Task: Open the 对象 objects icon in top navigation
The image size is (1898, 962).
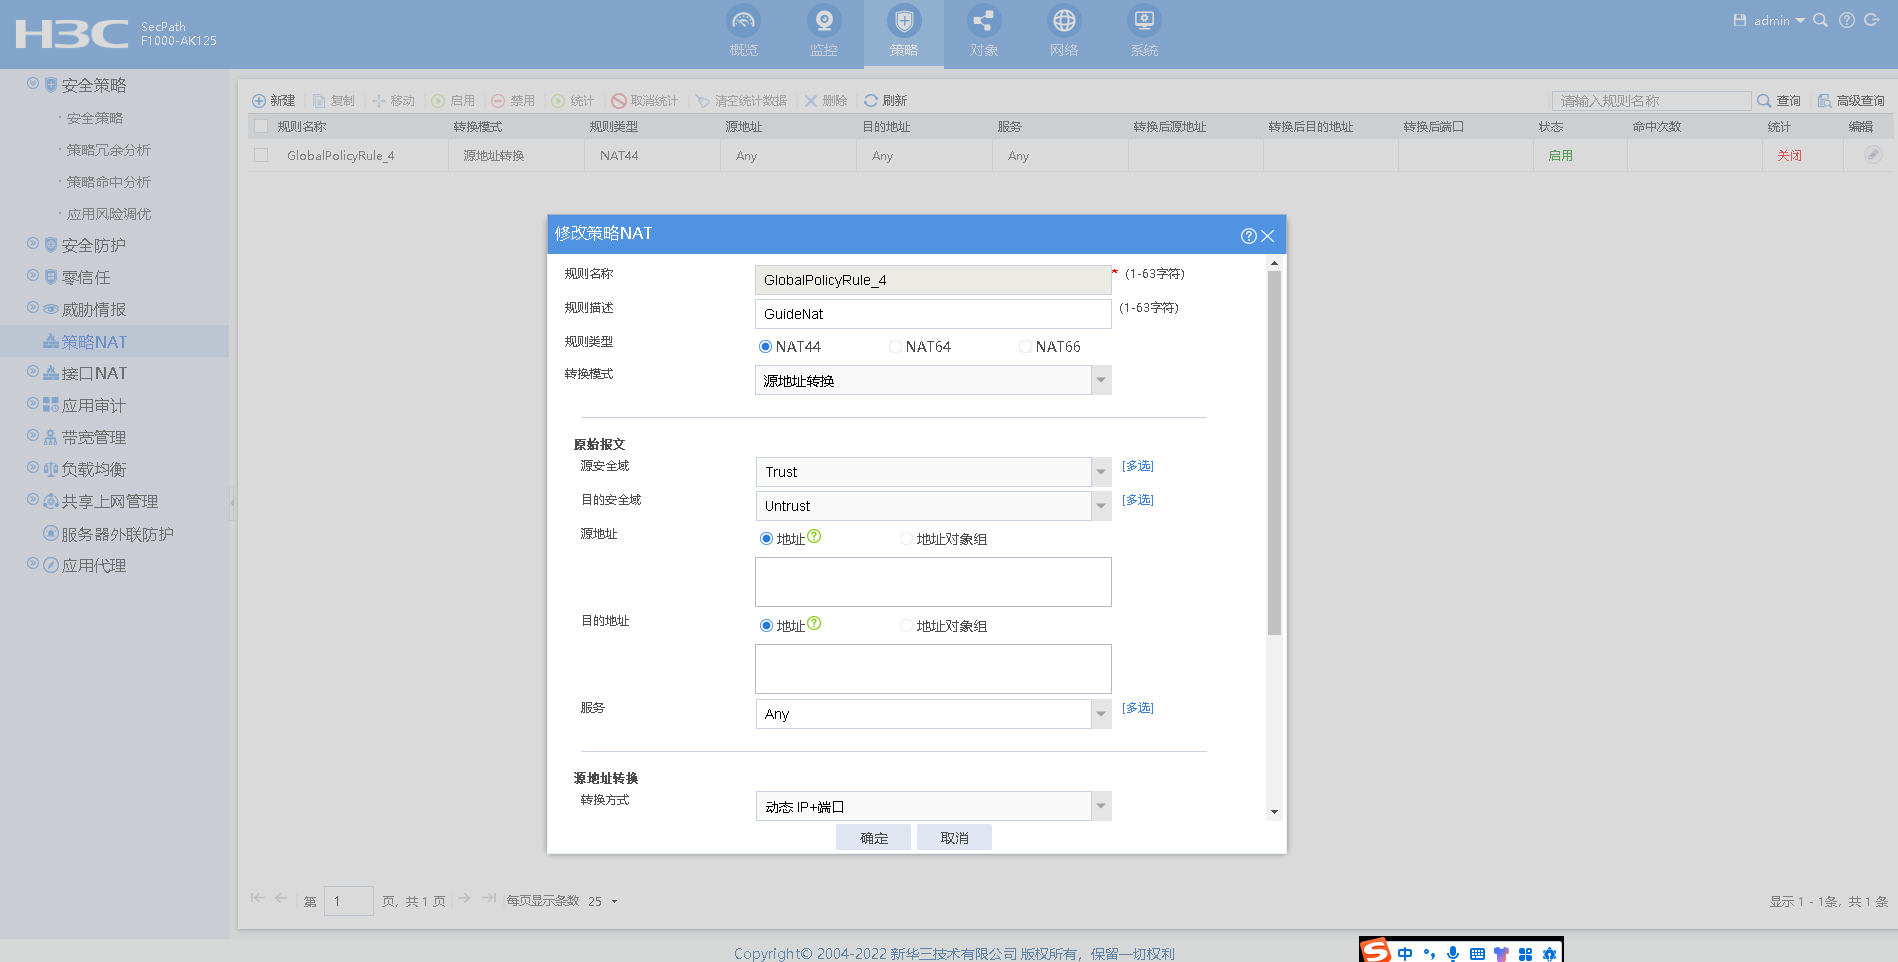Action: tap(983, 21)
